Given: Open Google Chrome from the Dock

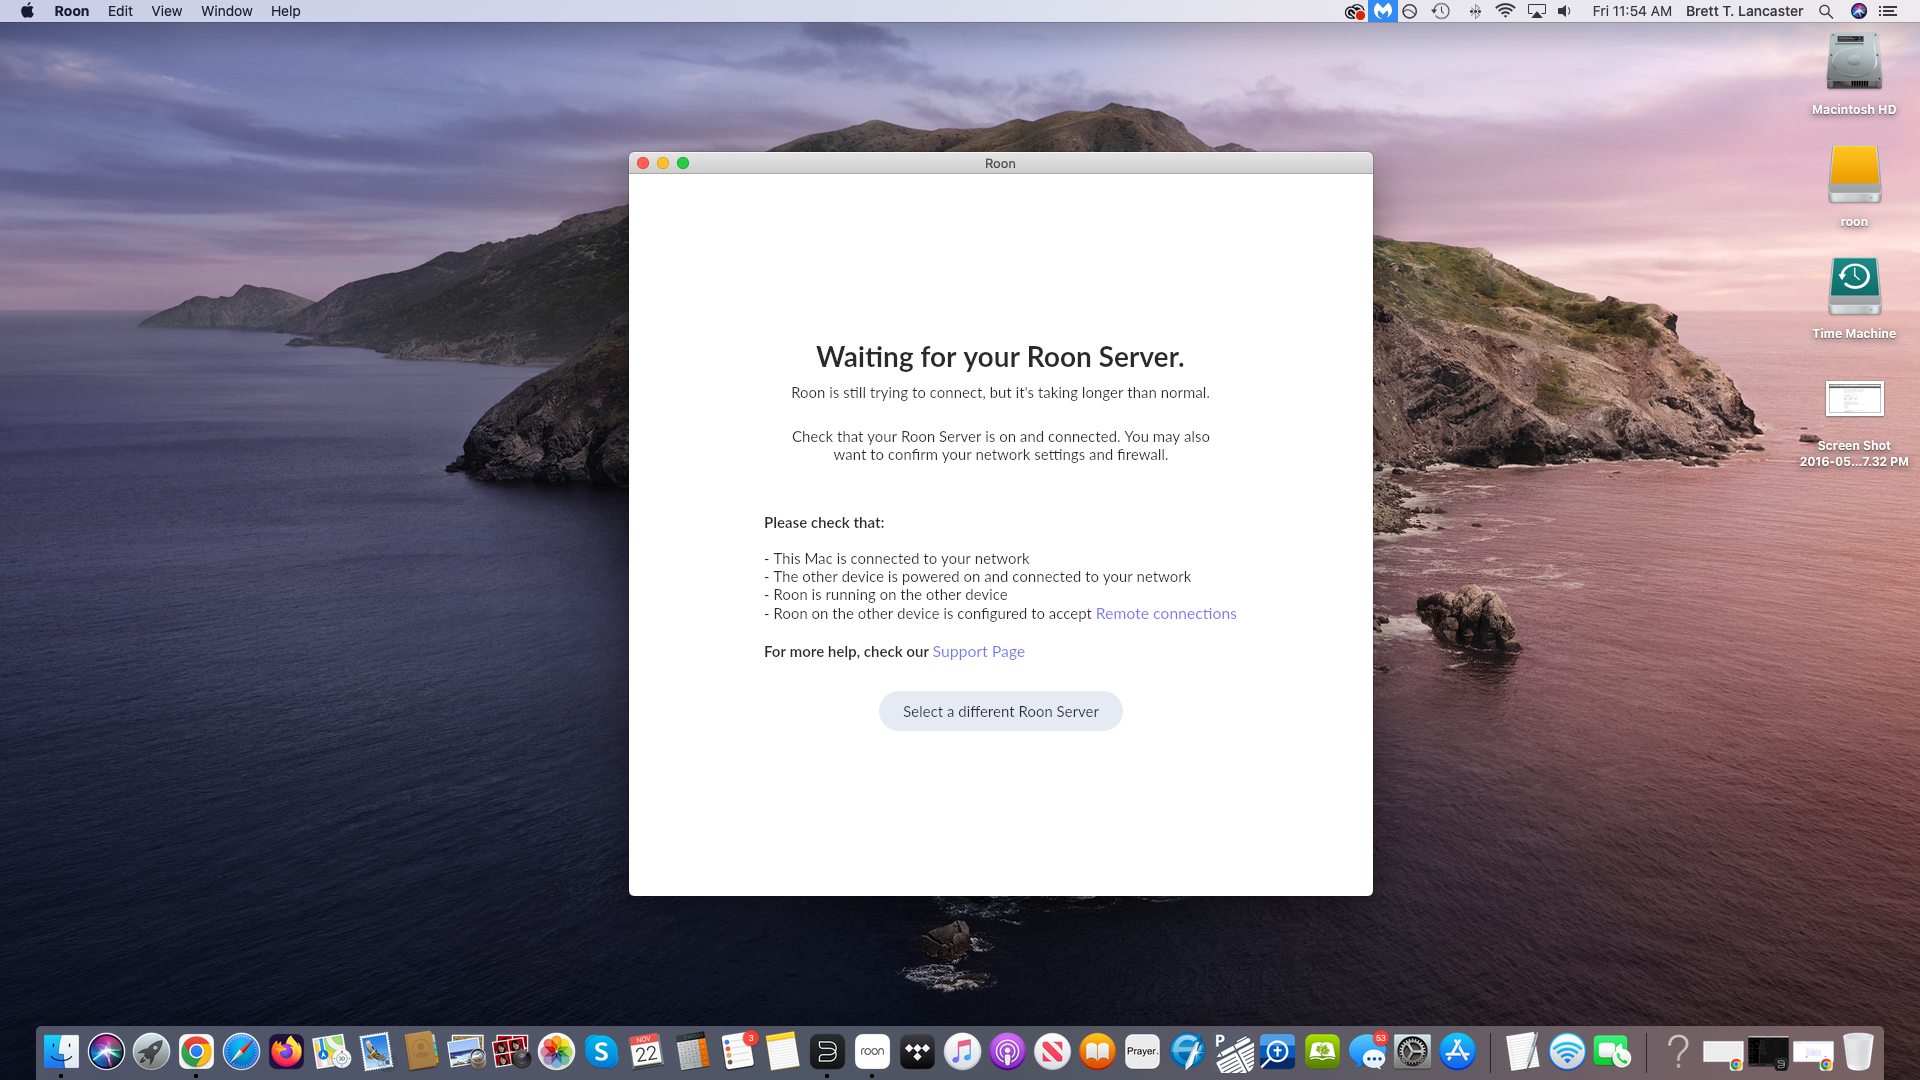Looking at the screenshot, I should point(196,1051).
